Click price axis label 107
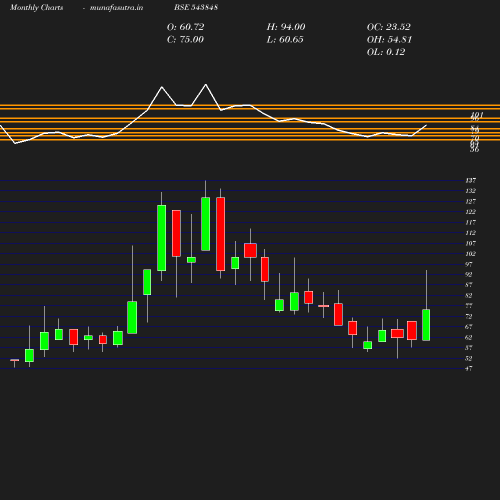 pyautogui.click(x=471, y=243)
